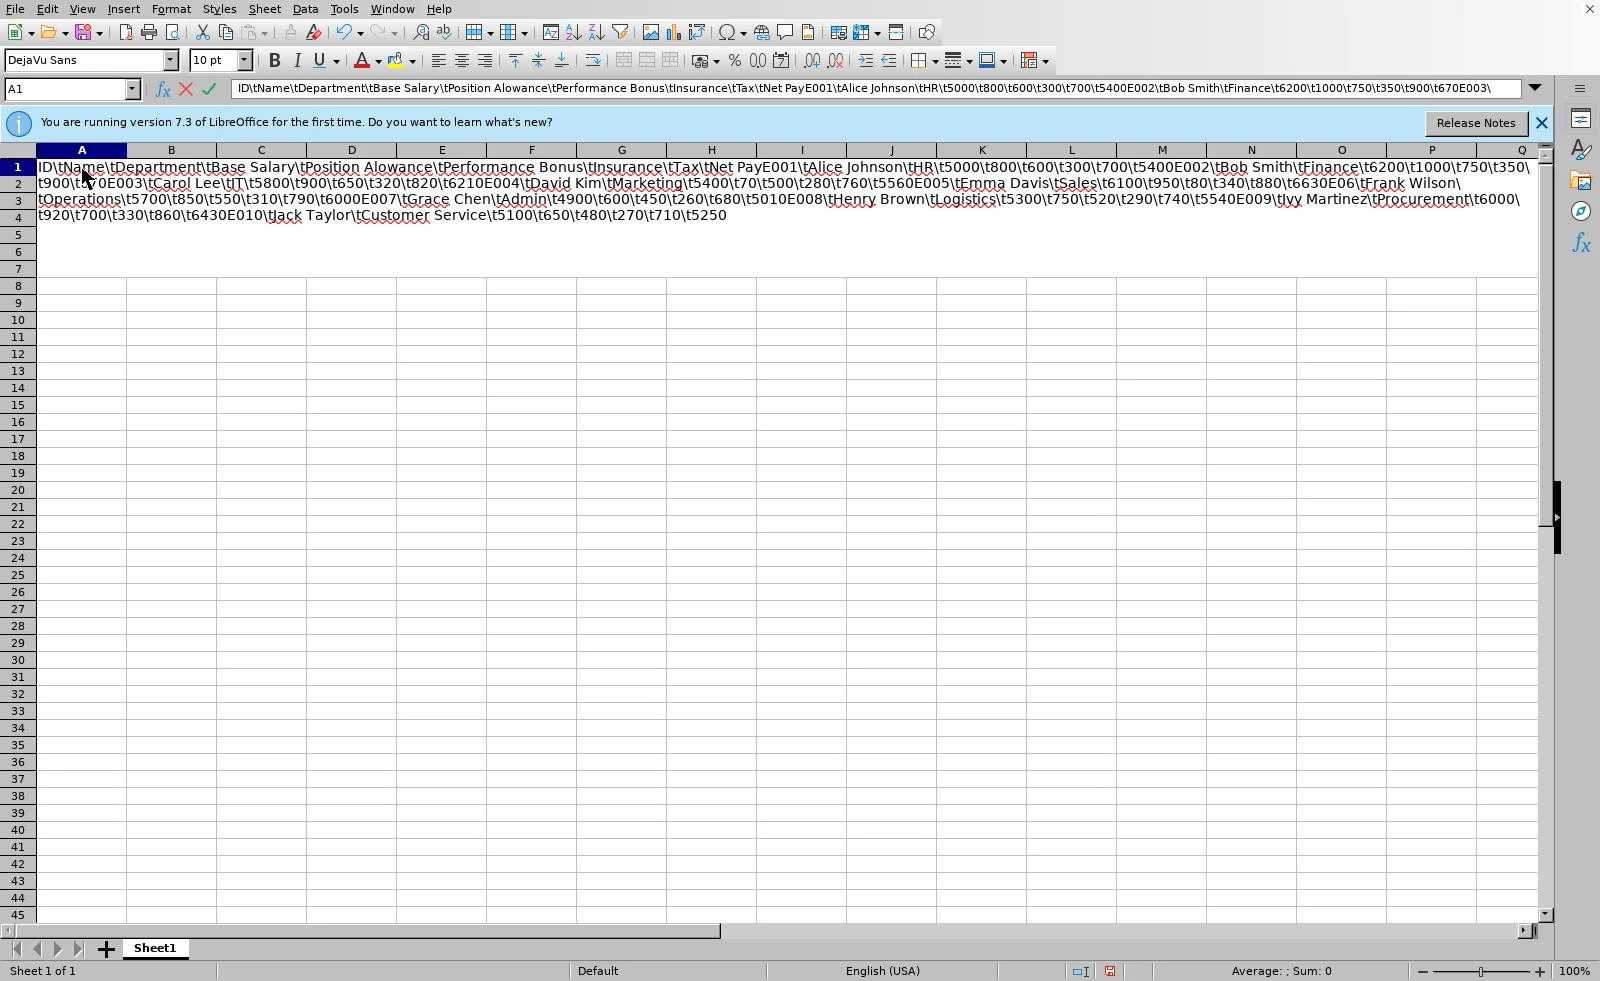Add a decimal place
1600x981 pixels.
point(812,61)
